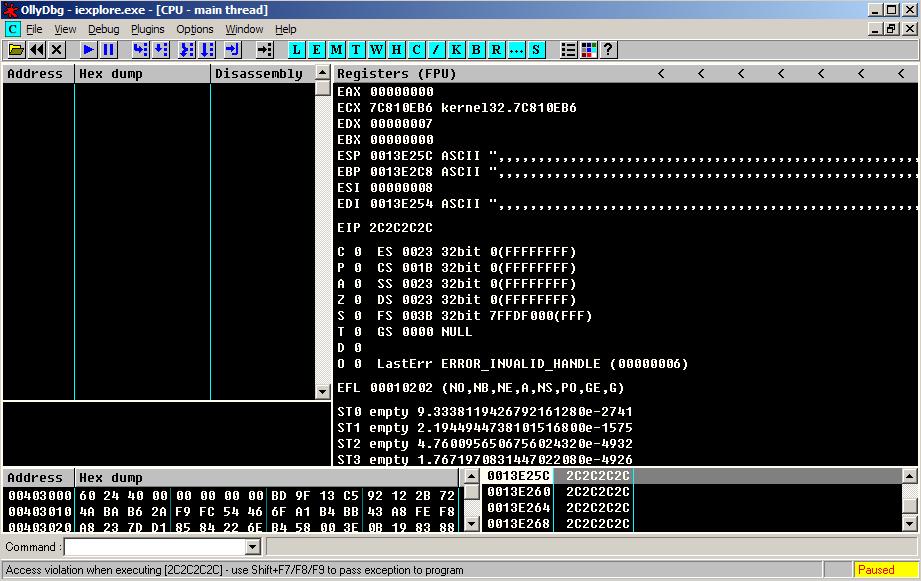Open the Options menu

point(194,29)
